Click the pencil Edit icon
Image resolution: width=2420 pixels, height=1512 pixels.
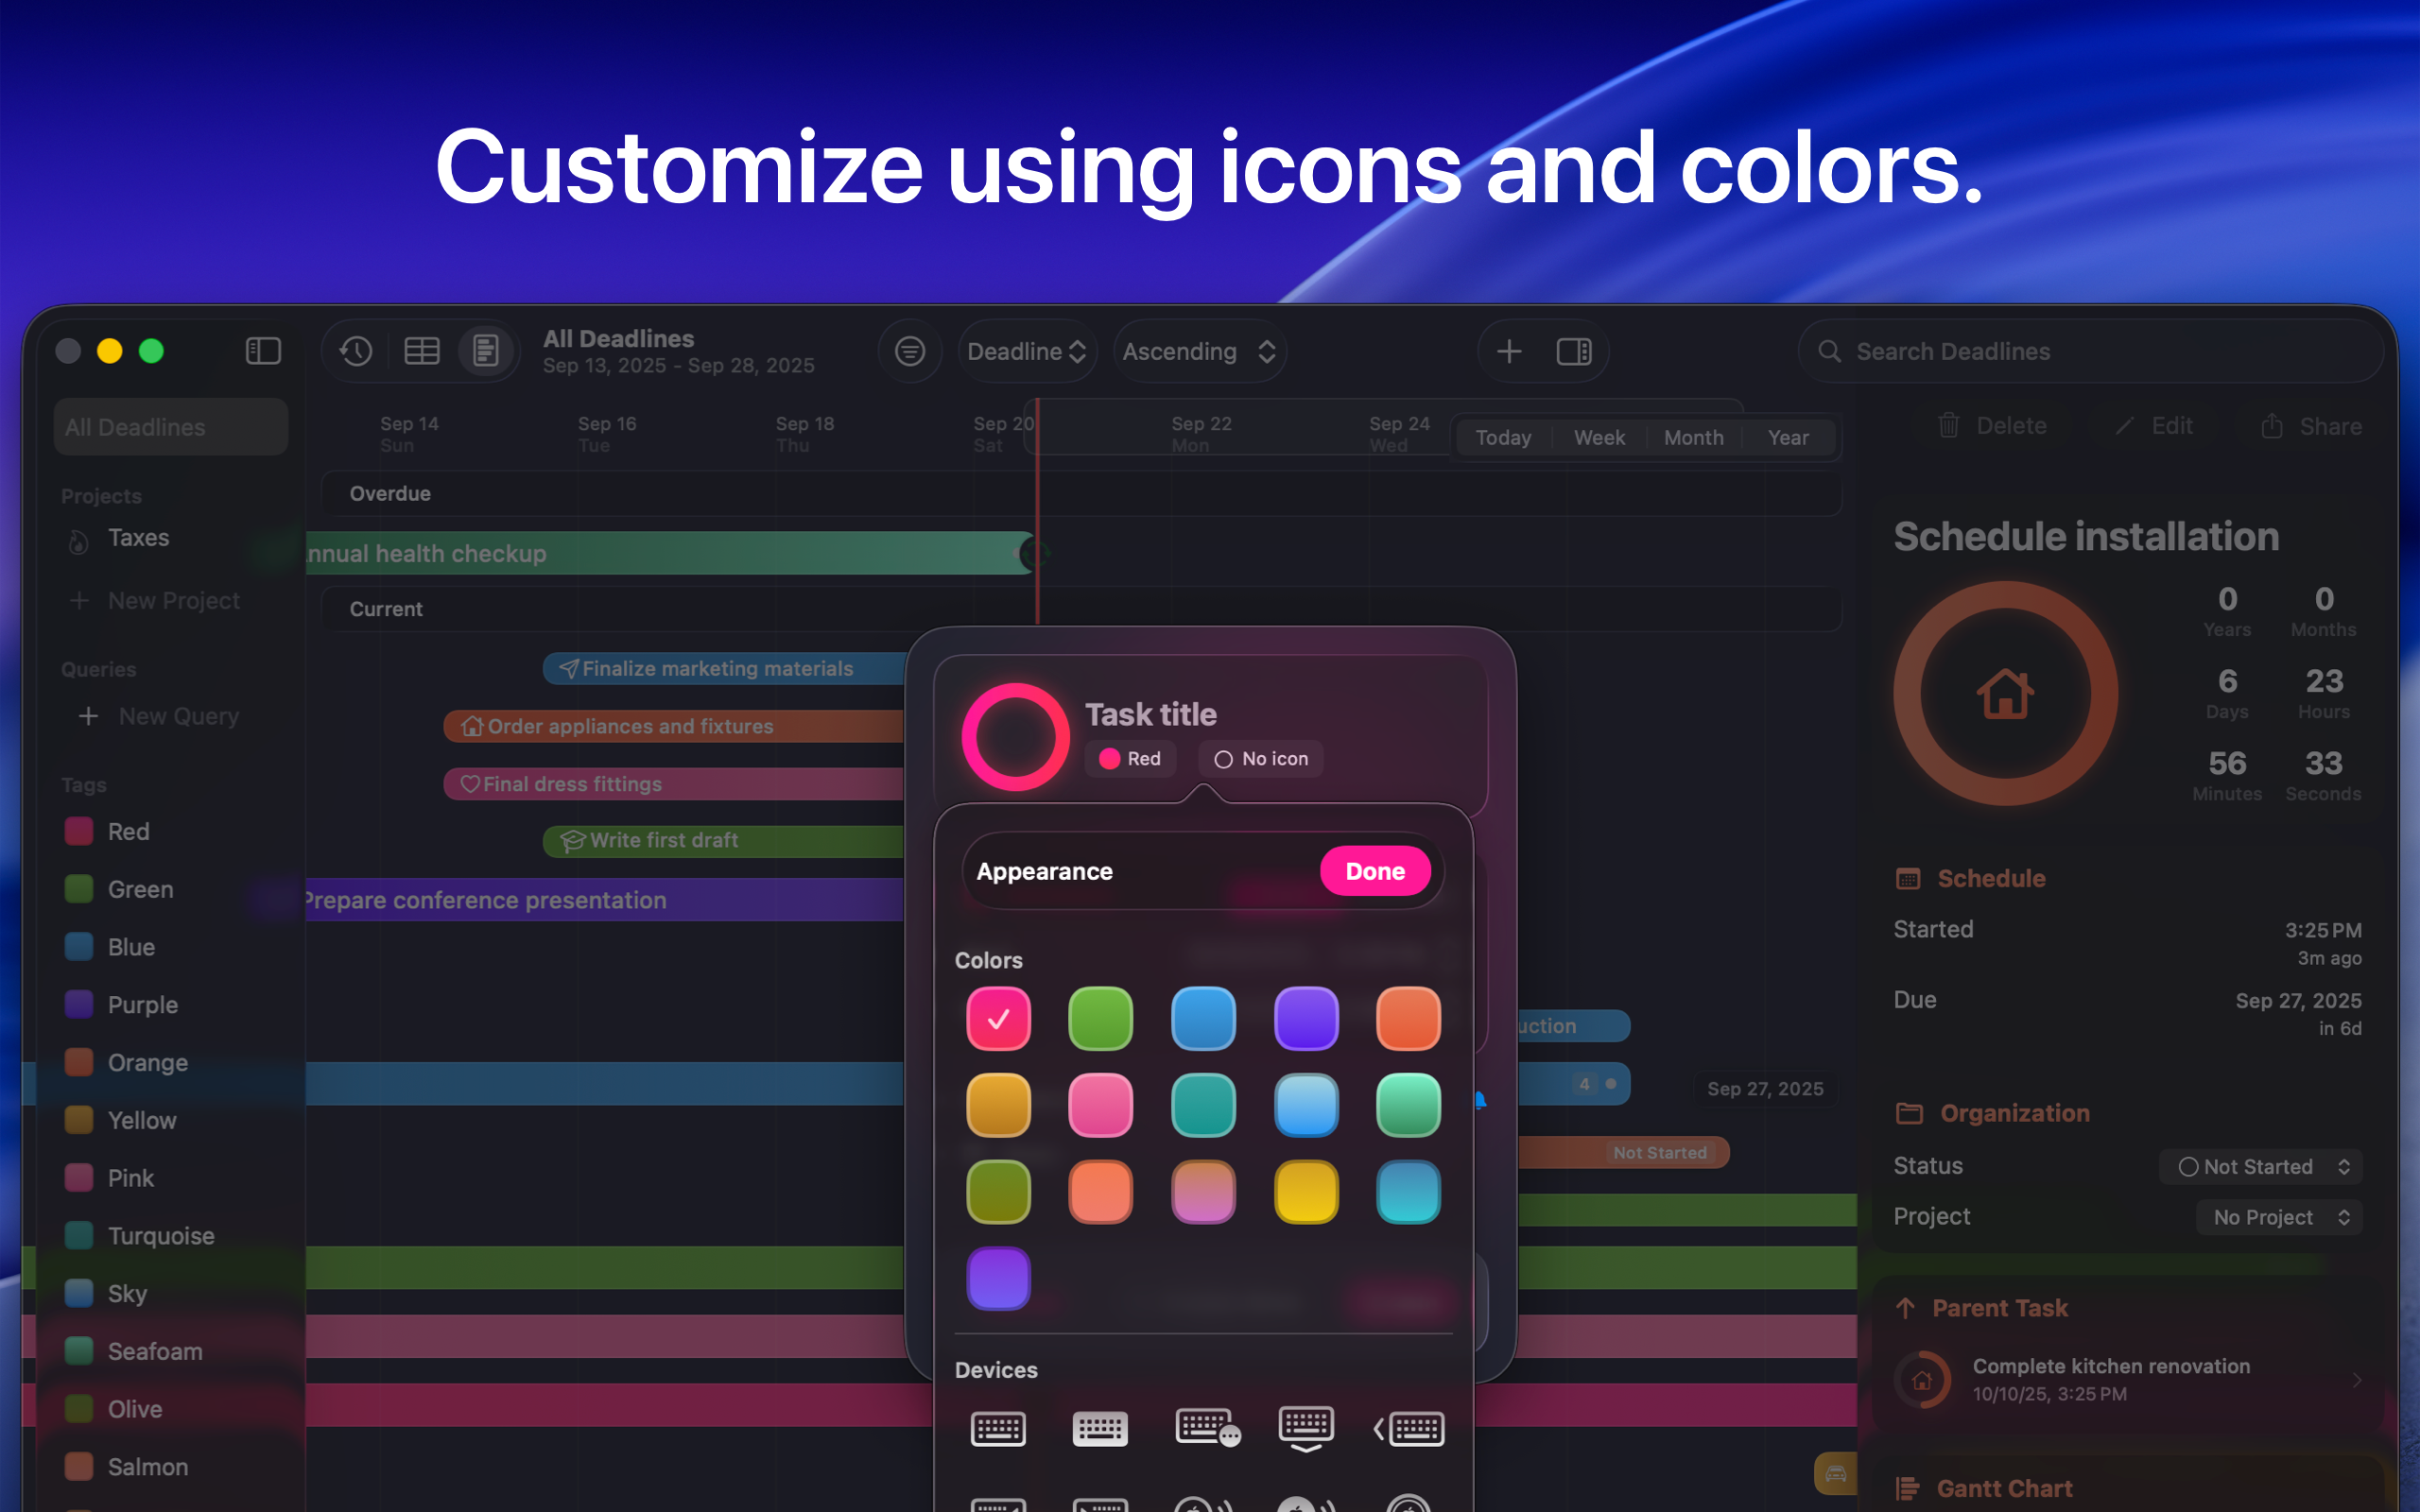point(2124,426)
